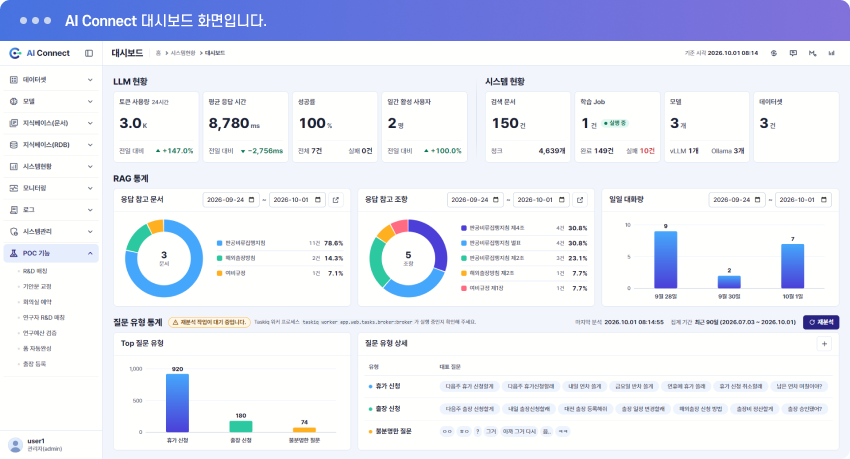Open the 회의실 예약 submenu item
This screenshot has width=850, height=459.
coord(37,302)
